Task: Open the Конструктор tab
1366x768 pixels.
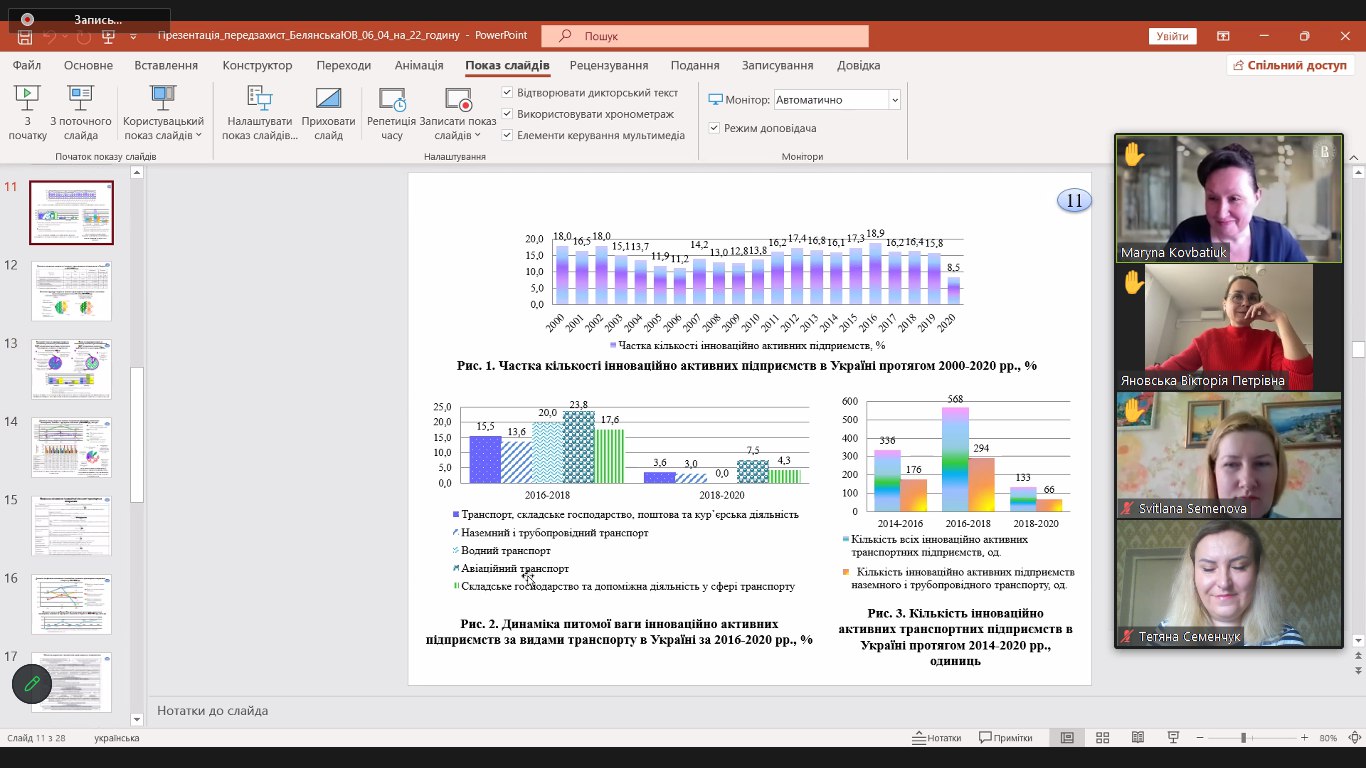Action: click(257, 65)
